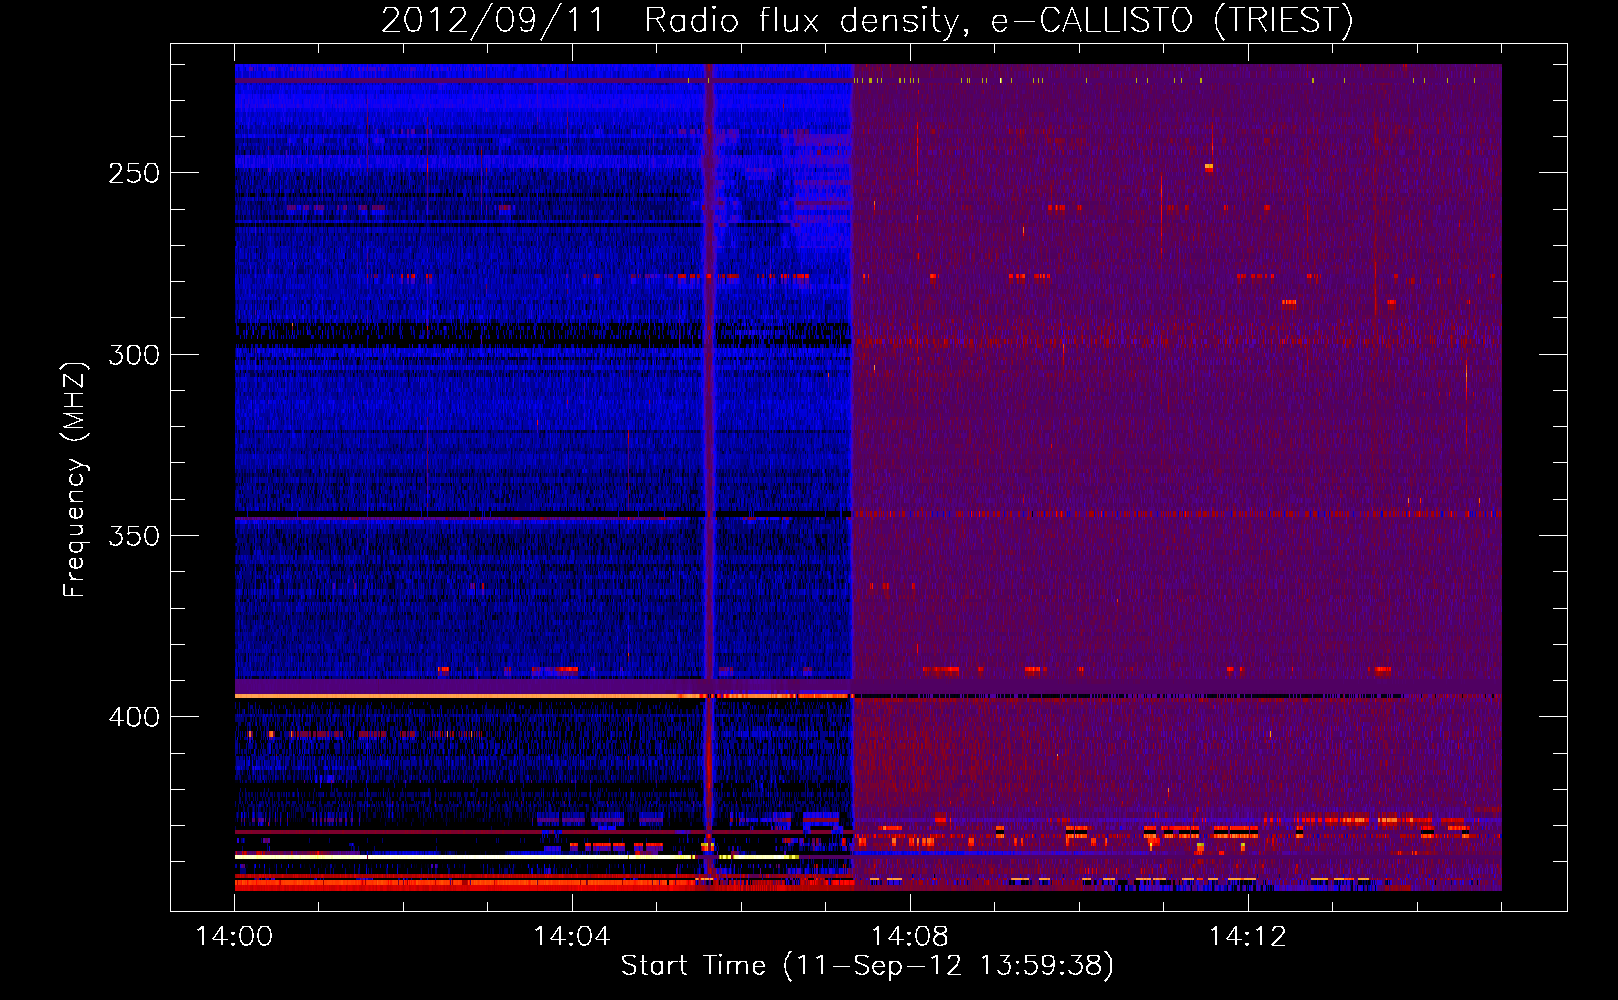Click the bright yellow burst spot near 250 MHz
This screenshot has width=1618, height=1000.
coord(1209,166)
